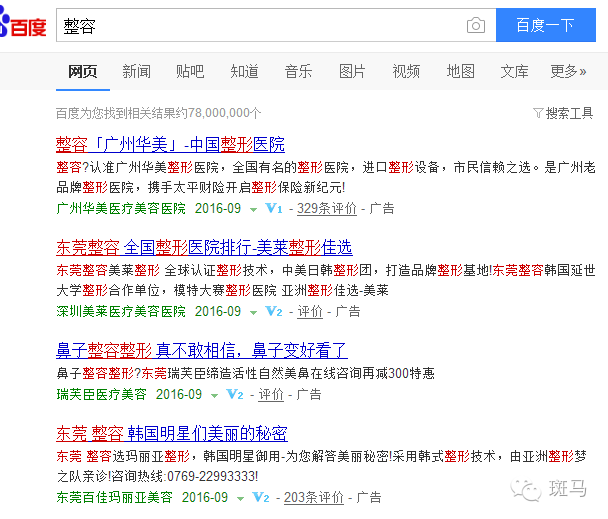Click V2 credit badge of 东莞百佳玛丽亚
The image size is (608, 519).
[x=261, y=497]
